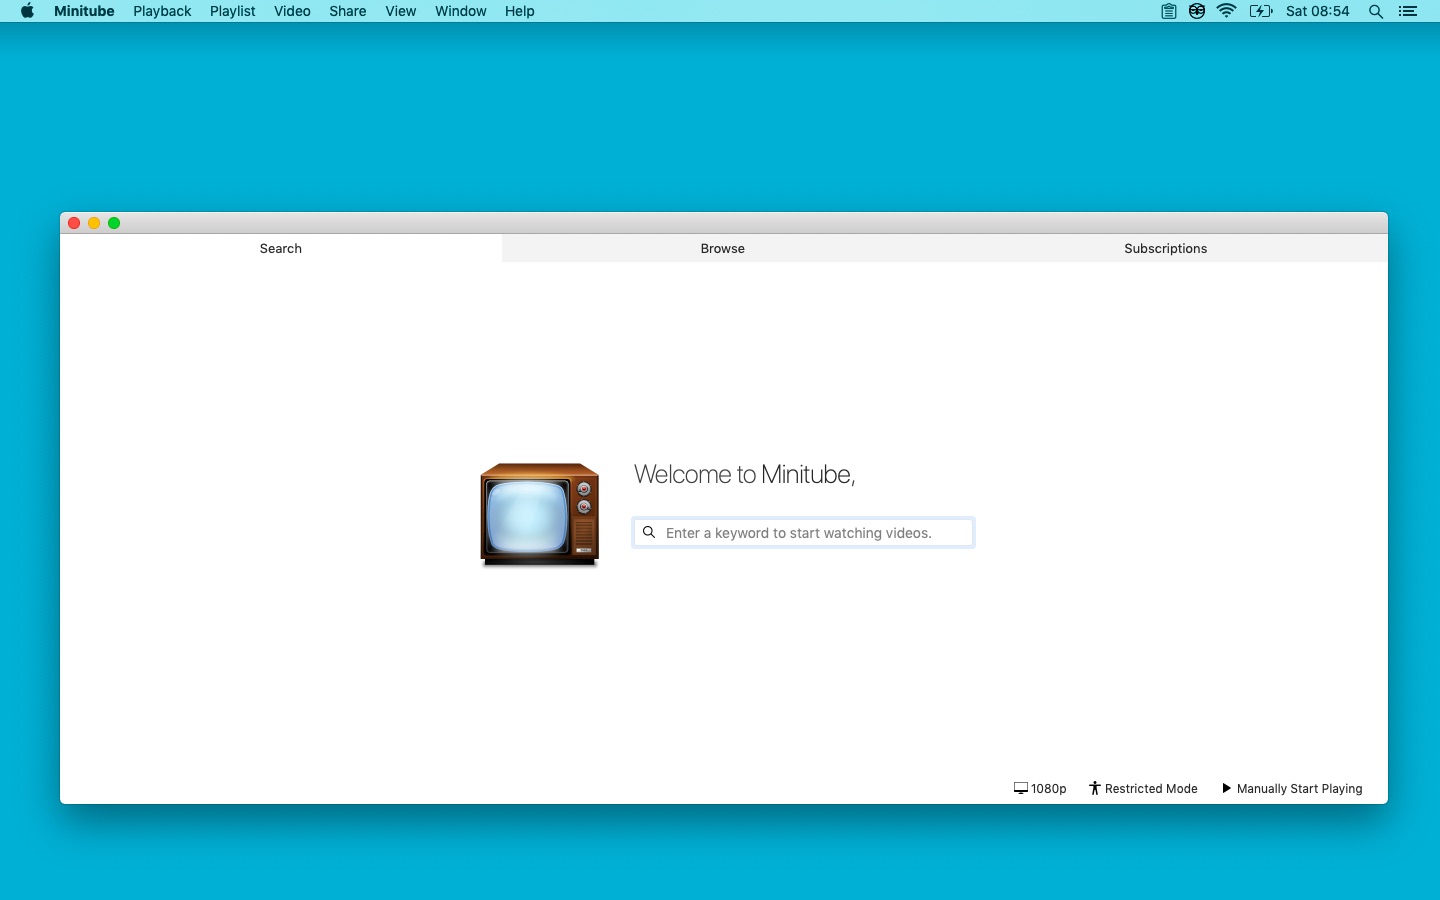This screenshot has width=1440, height=900.
Task: Open the Video menu
Action: tap(292, 11)
